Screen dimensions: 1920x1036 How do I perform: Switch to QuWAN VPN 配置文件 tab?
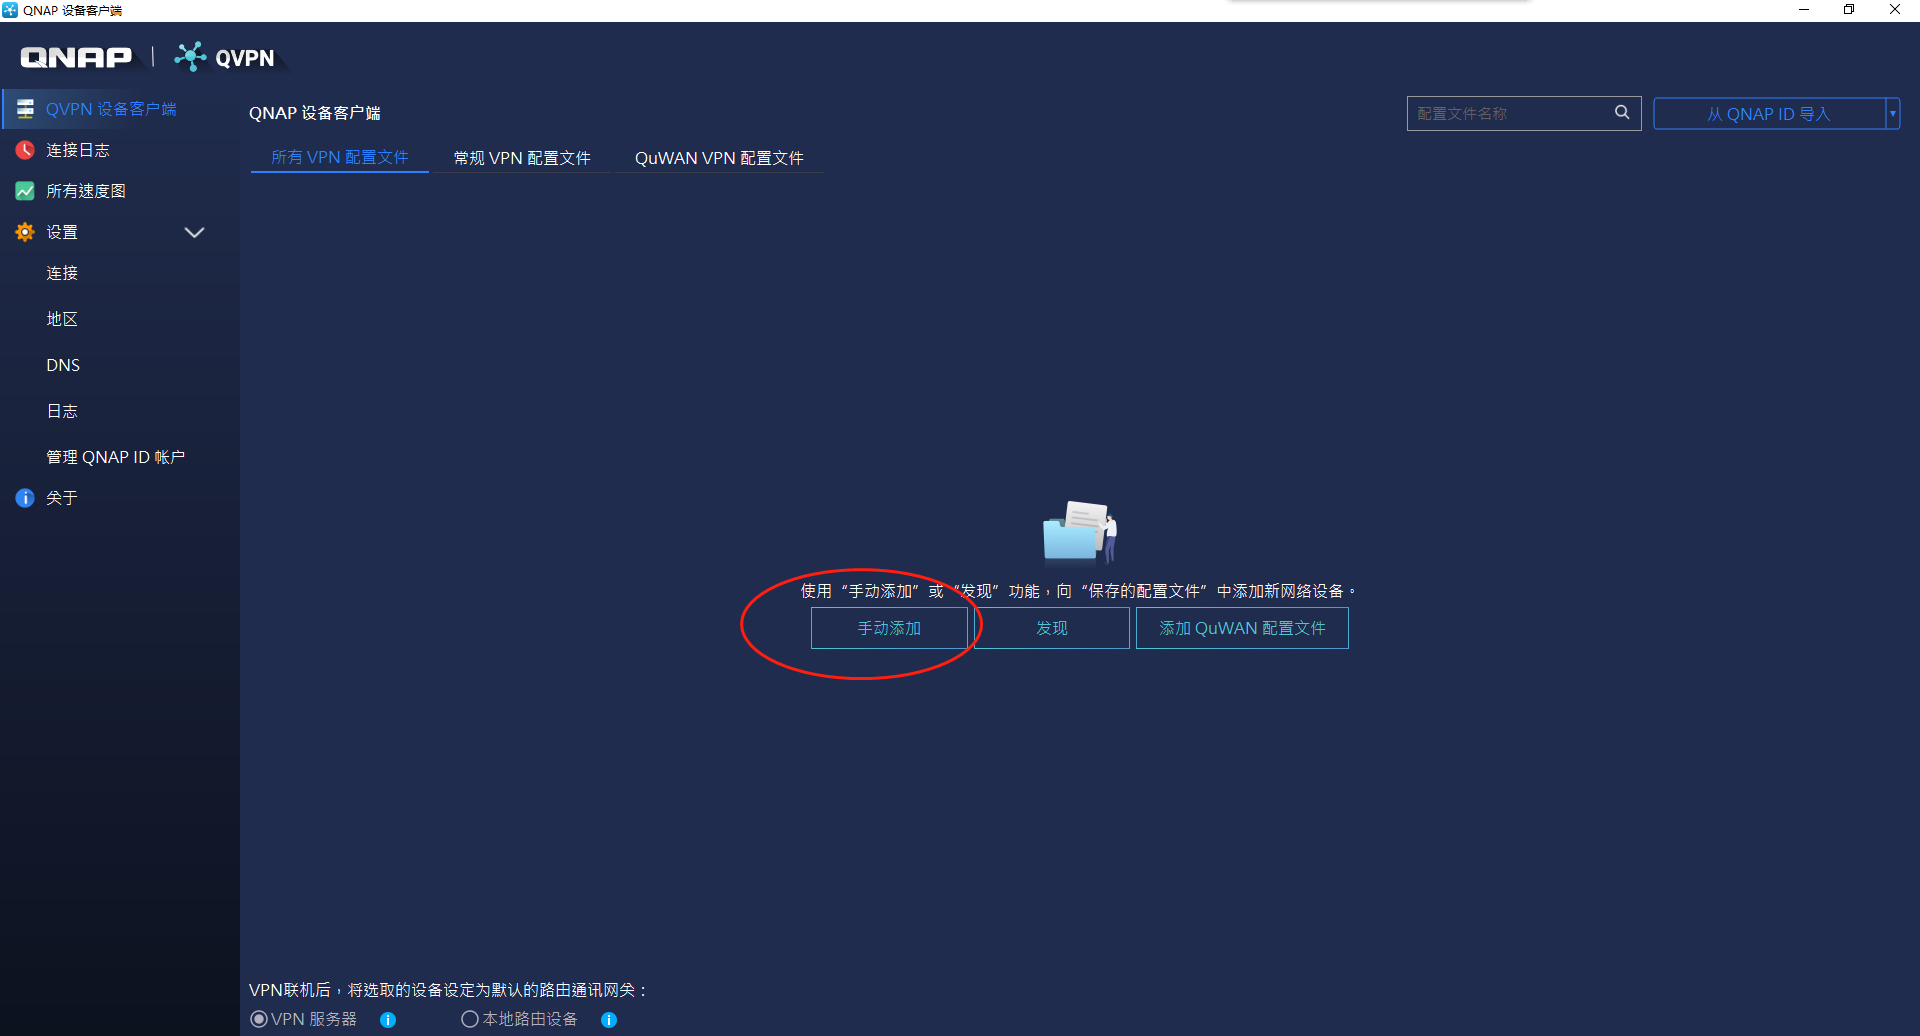click(x=718, y=158)
